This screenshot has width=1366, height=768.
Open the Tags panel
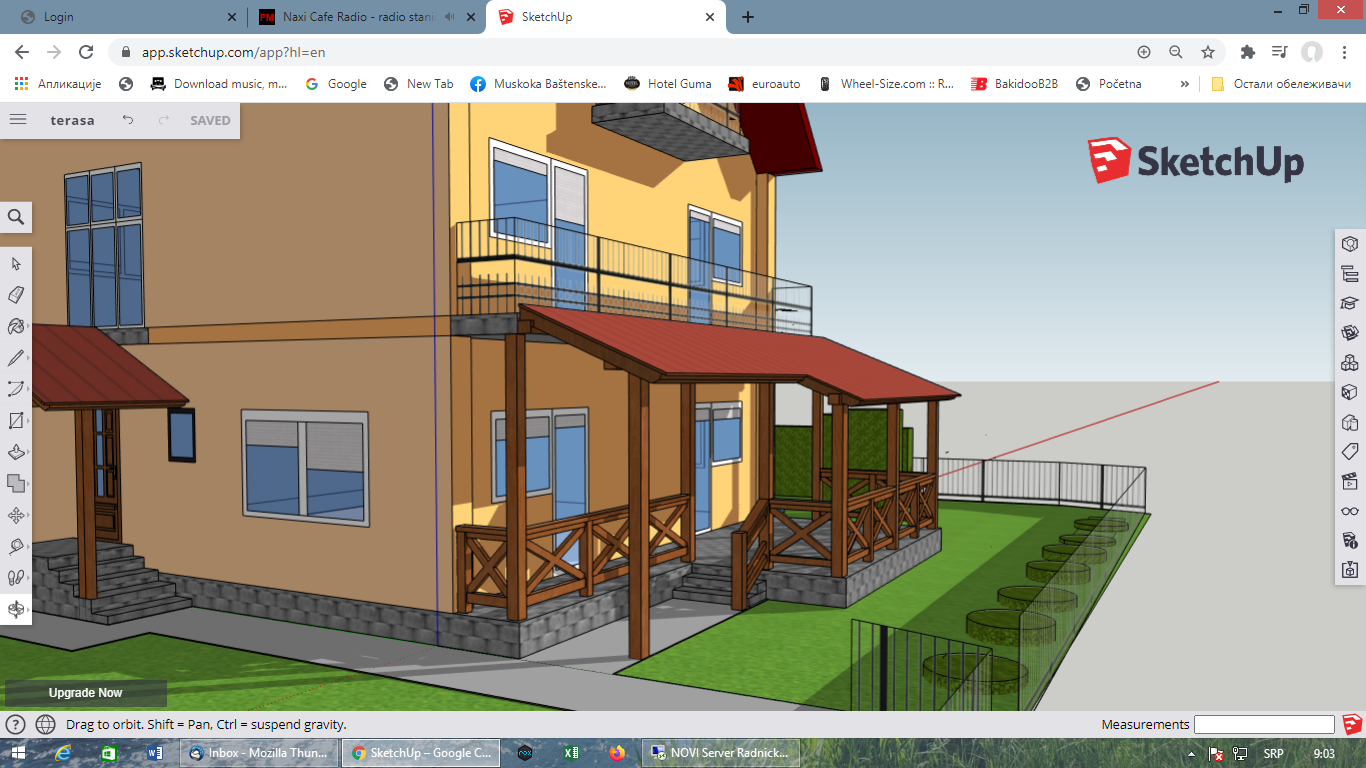pyautogui.click(x=1350, y=452)
